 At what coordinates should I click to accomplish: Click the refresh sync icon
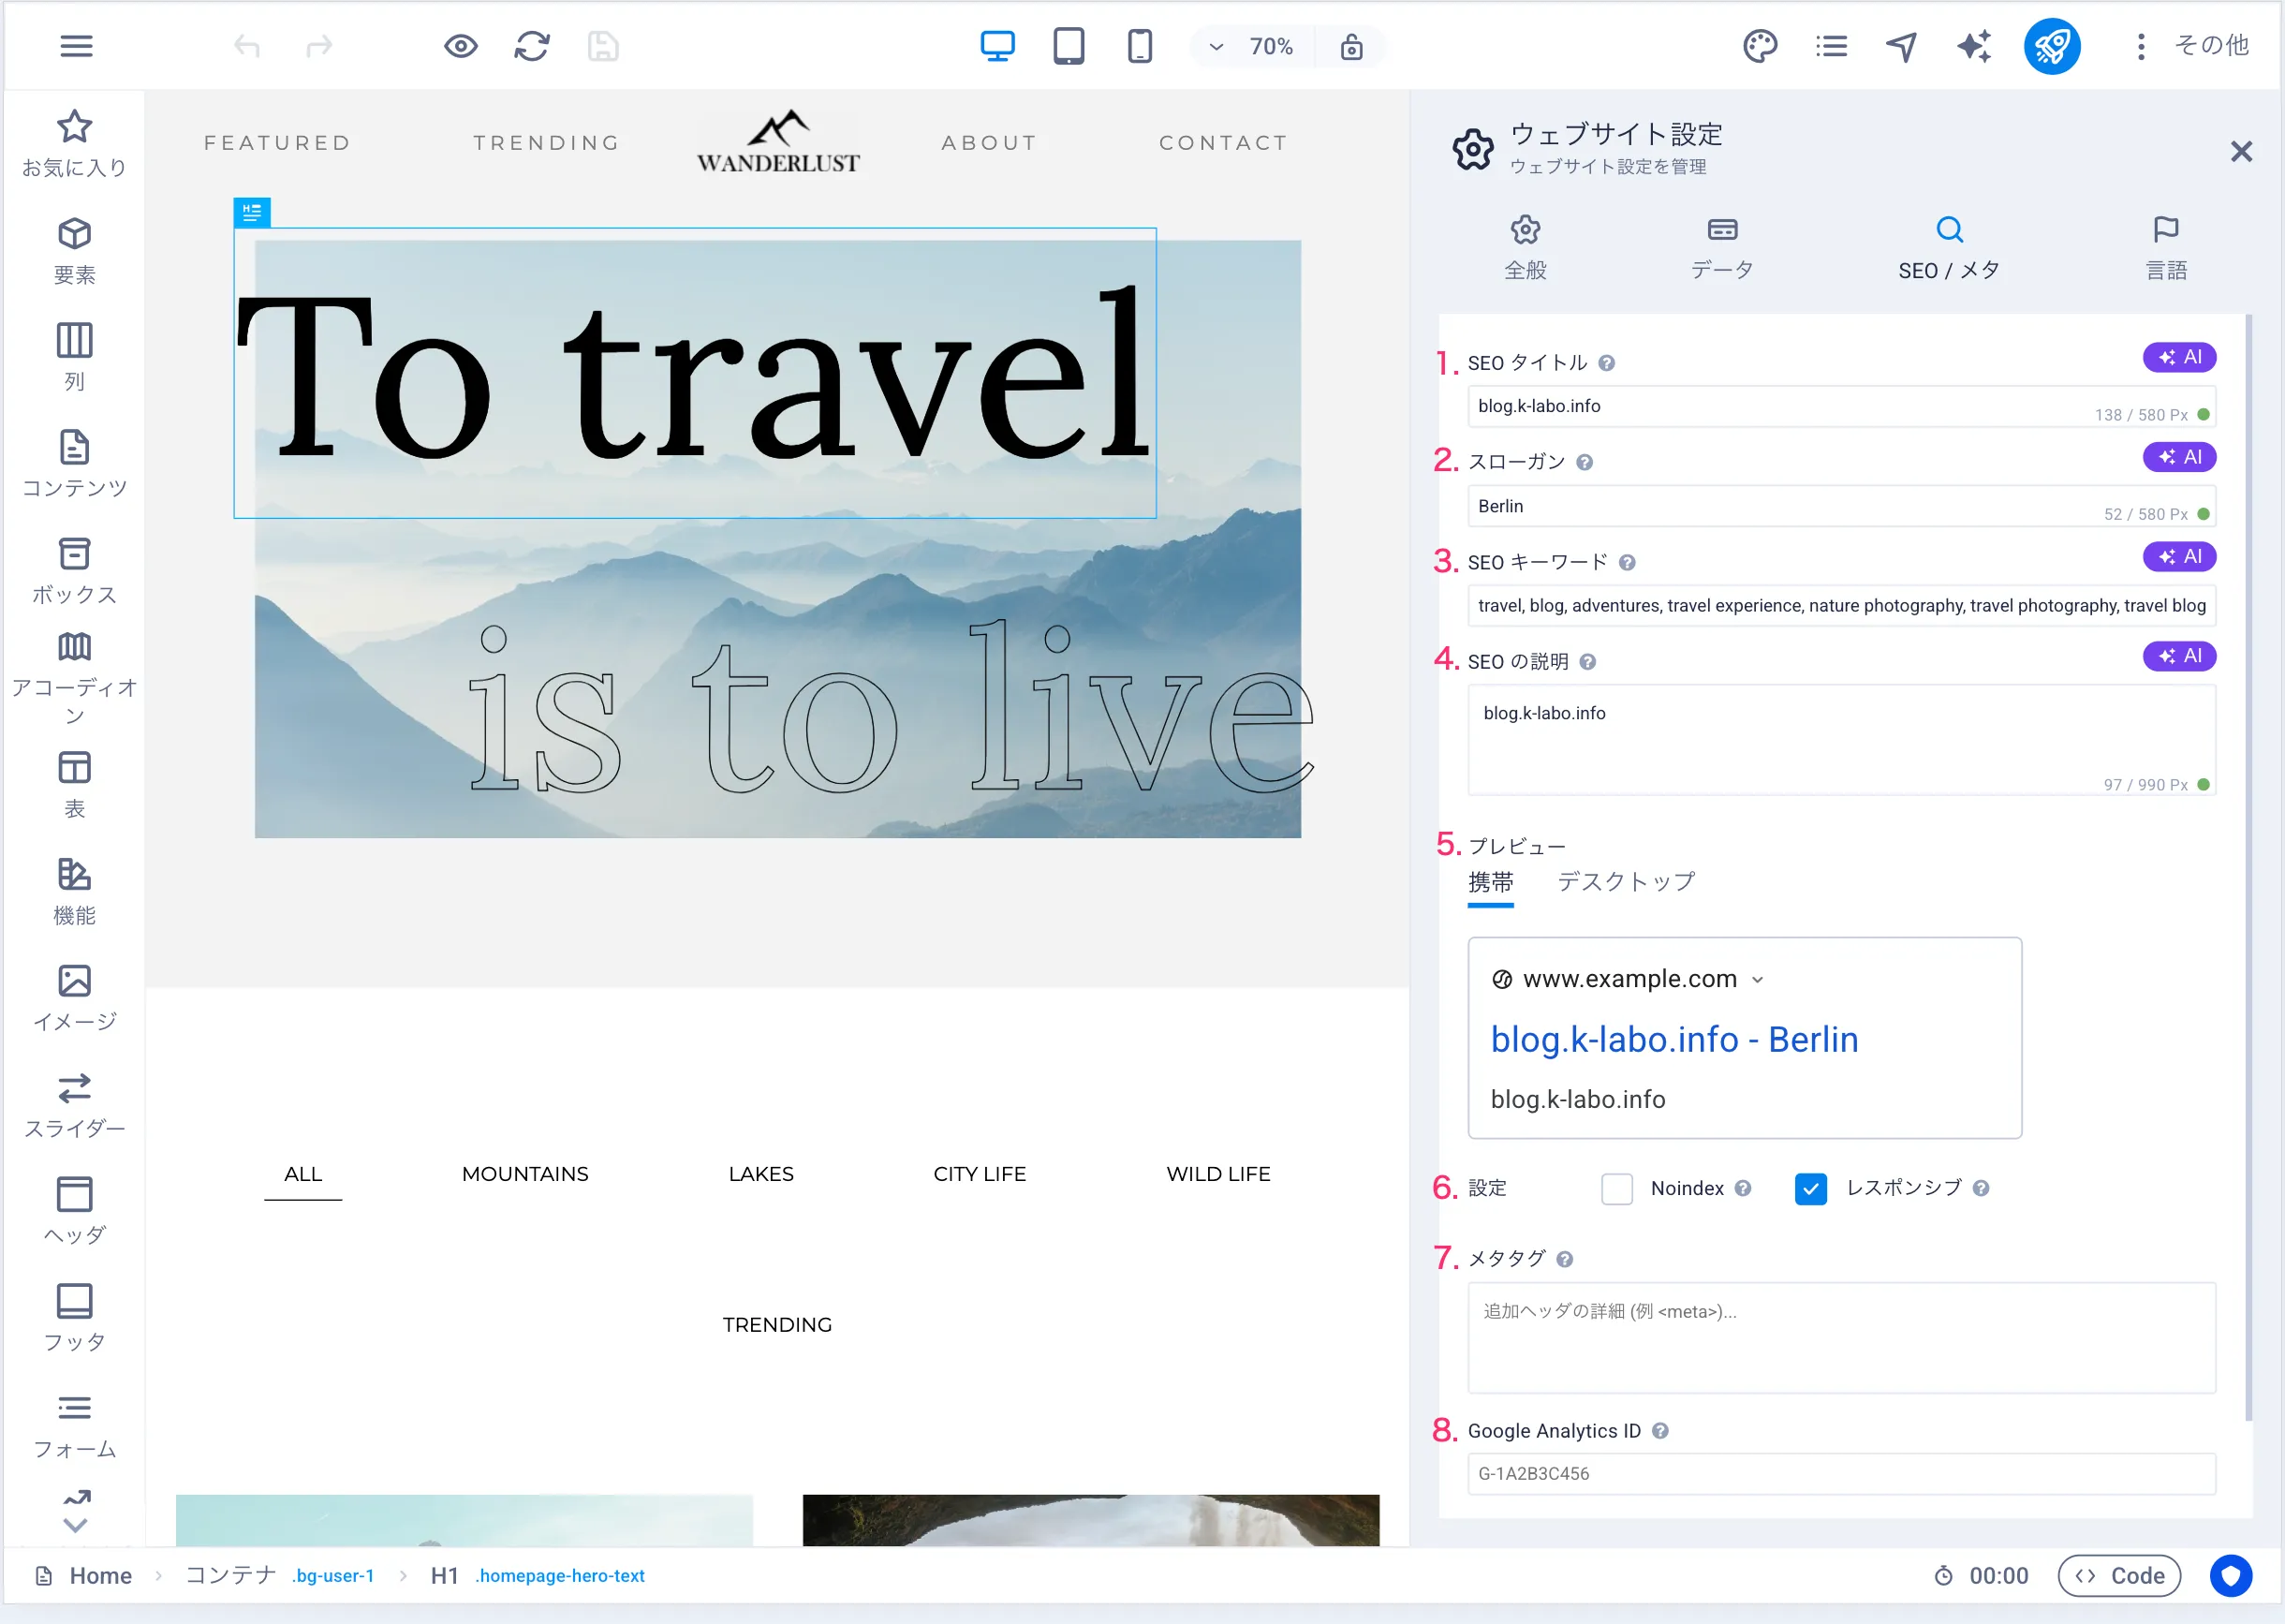[x=532, y=46]
